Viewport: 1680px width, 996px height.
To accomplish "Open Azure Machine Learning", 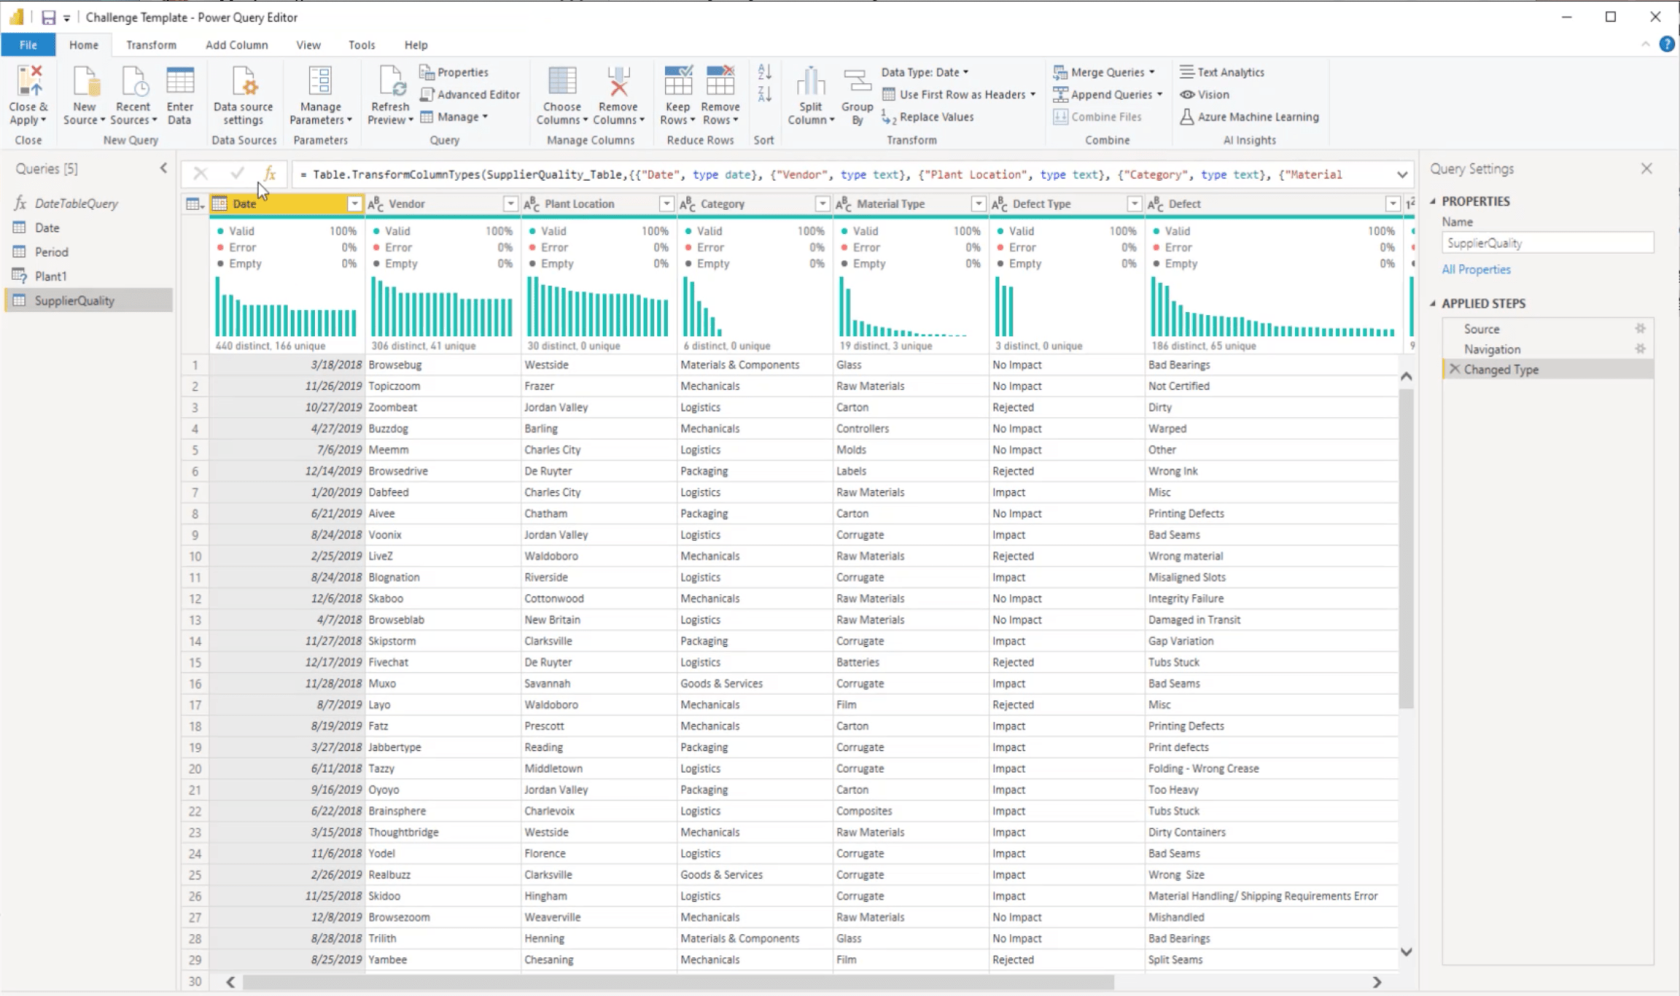I will tap(1249, 117).
